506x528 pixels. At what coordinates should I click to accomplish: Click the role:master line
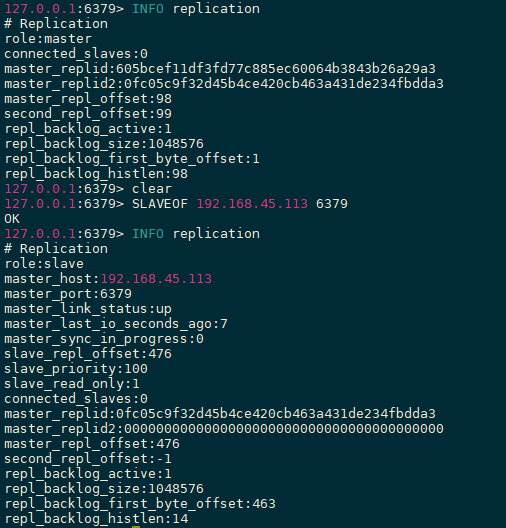point(48,39)
